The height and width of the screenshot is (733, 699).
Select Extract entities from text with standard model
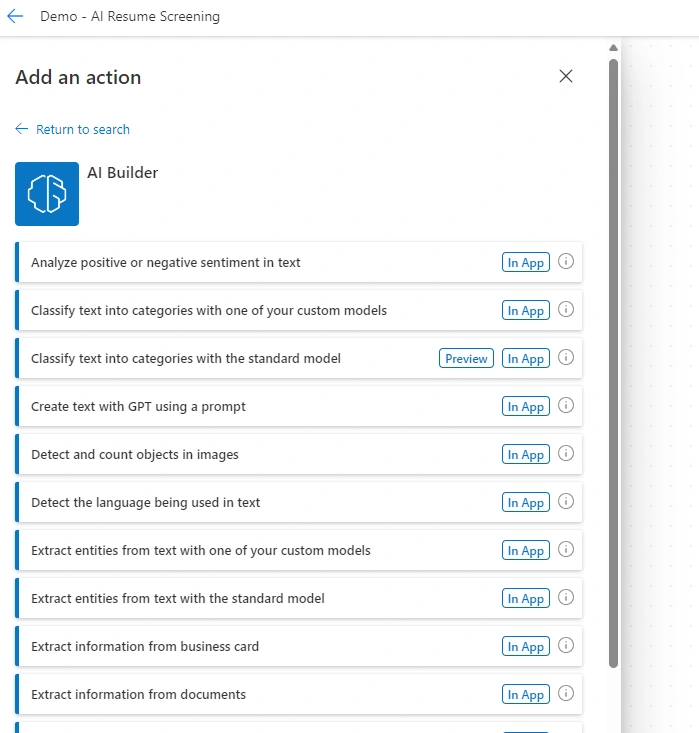click(x=298, y=598)
